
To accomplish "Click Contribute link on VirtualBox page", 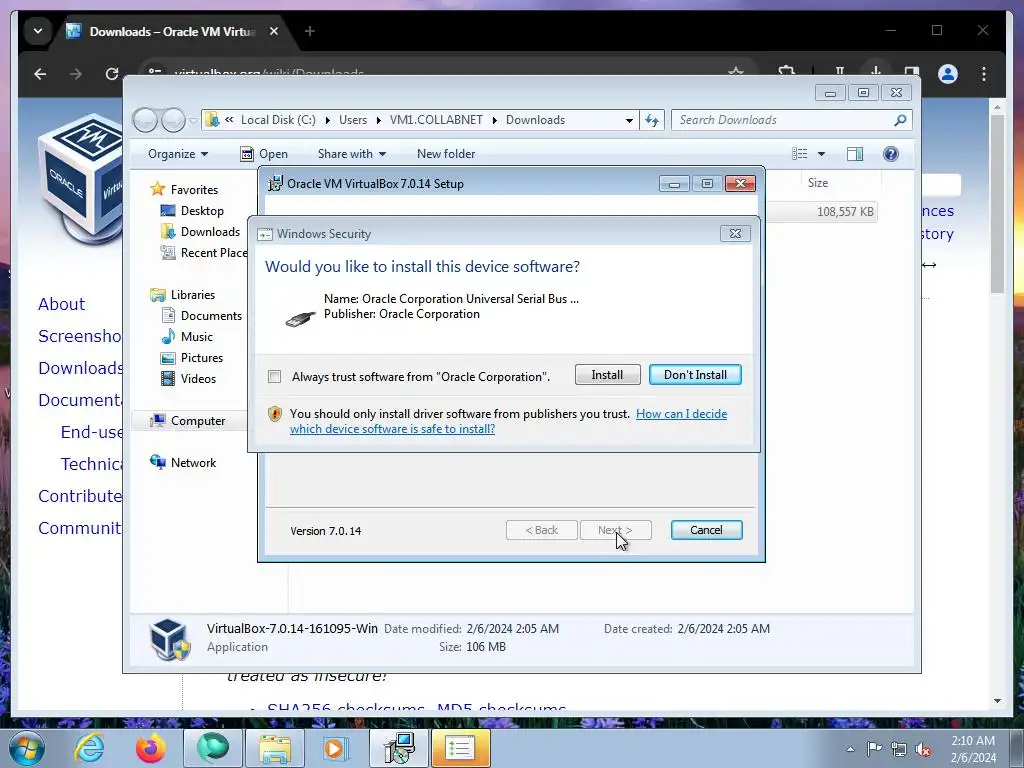I will (80, 496).
